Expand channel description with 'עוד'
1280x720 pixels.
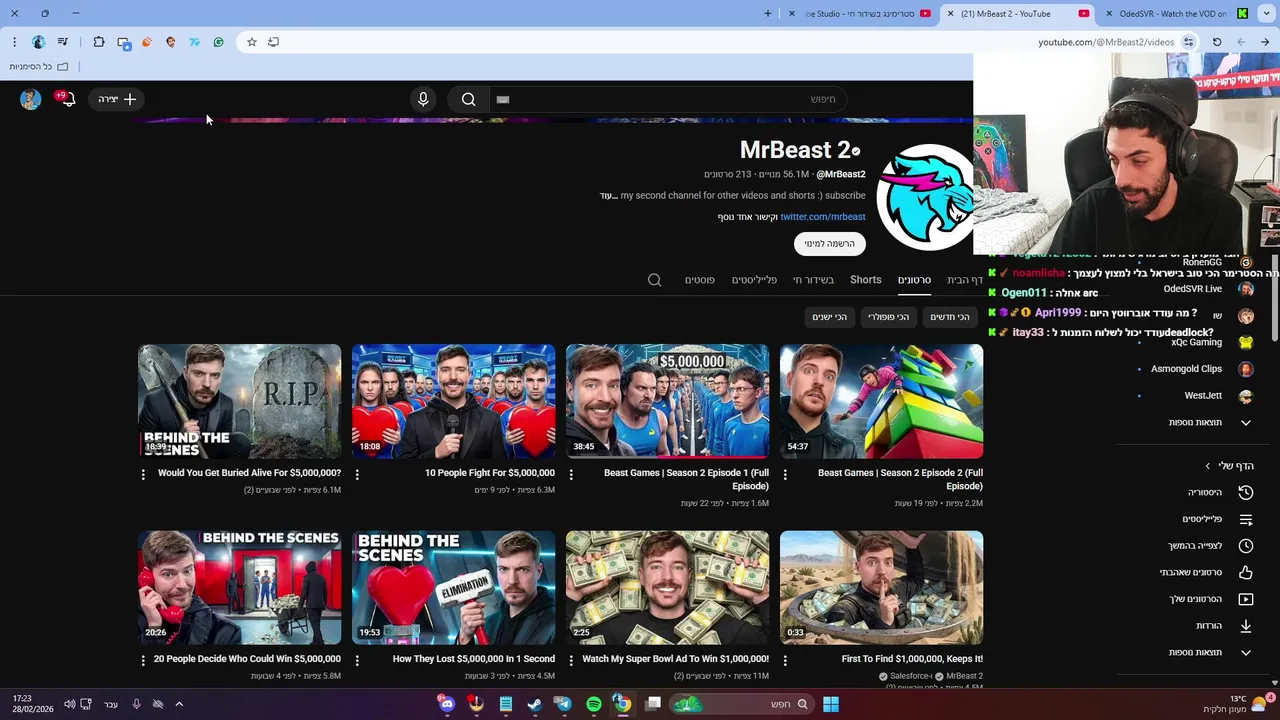(x=607, y=196)
